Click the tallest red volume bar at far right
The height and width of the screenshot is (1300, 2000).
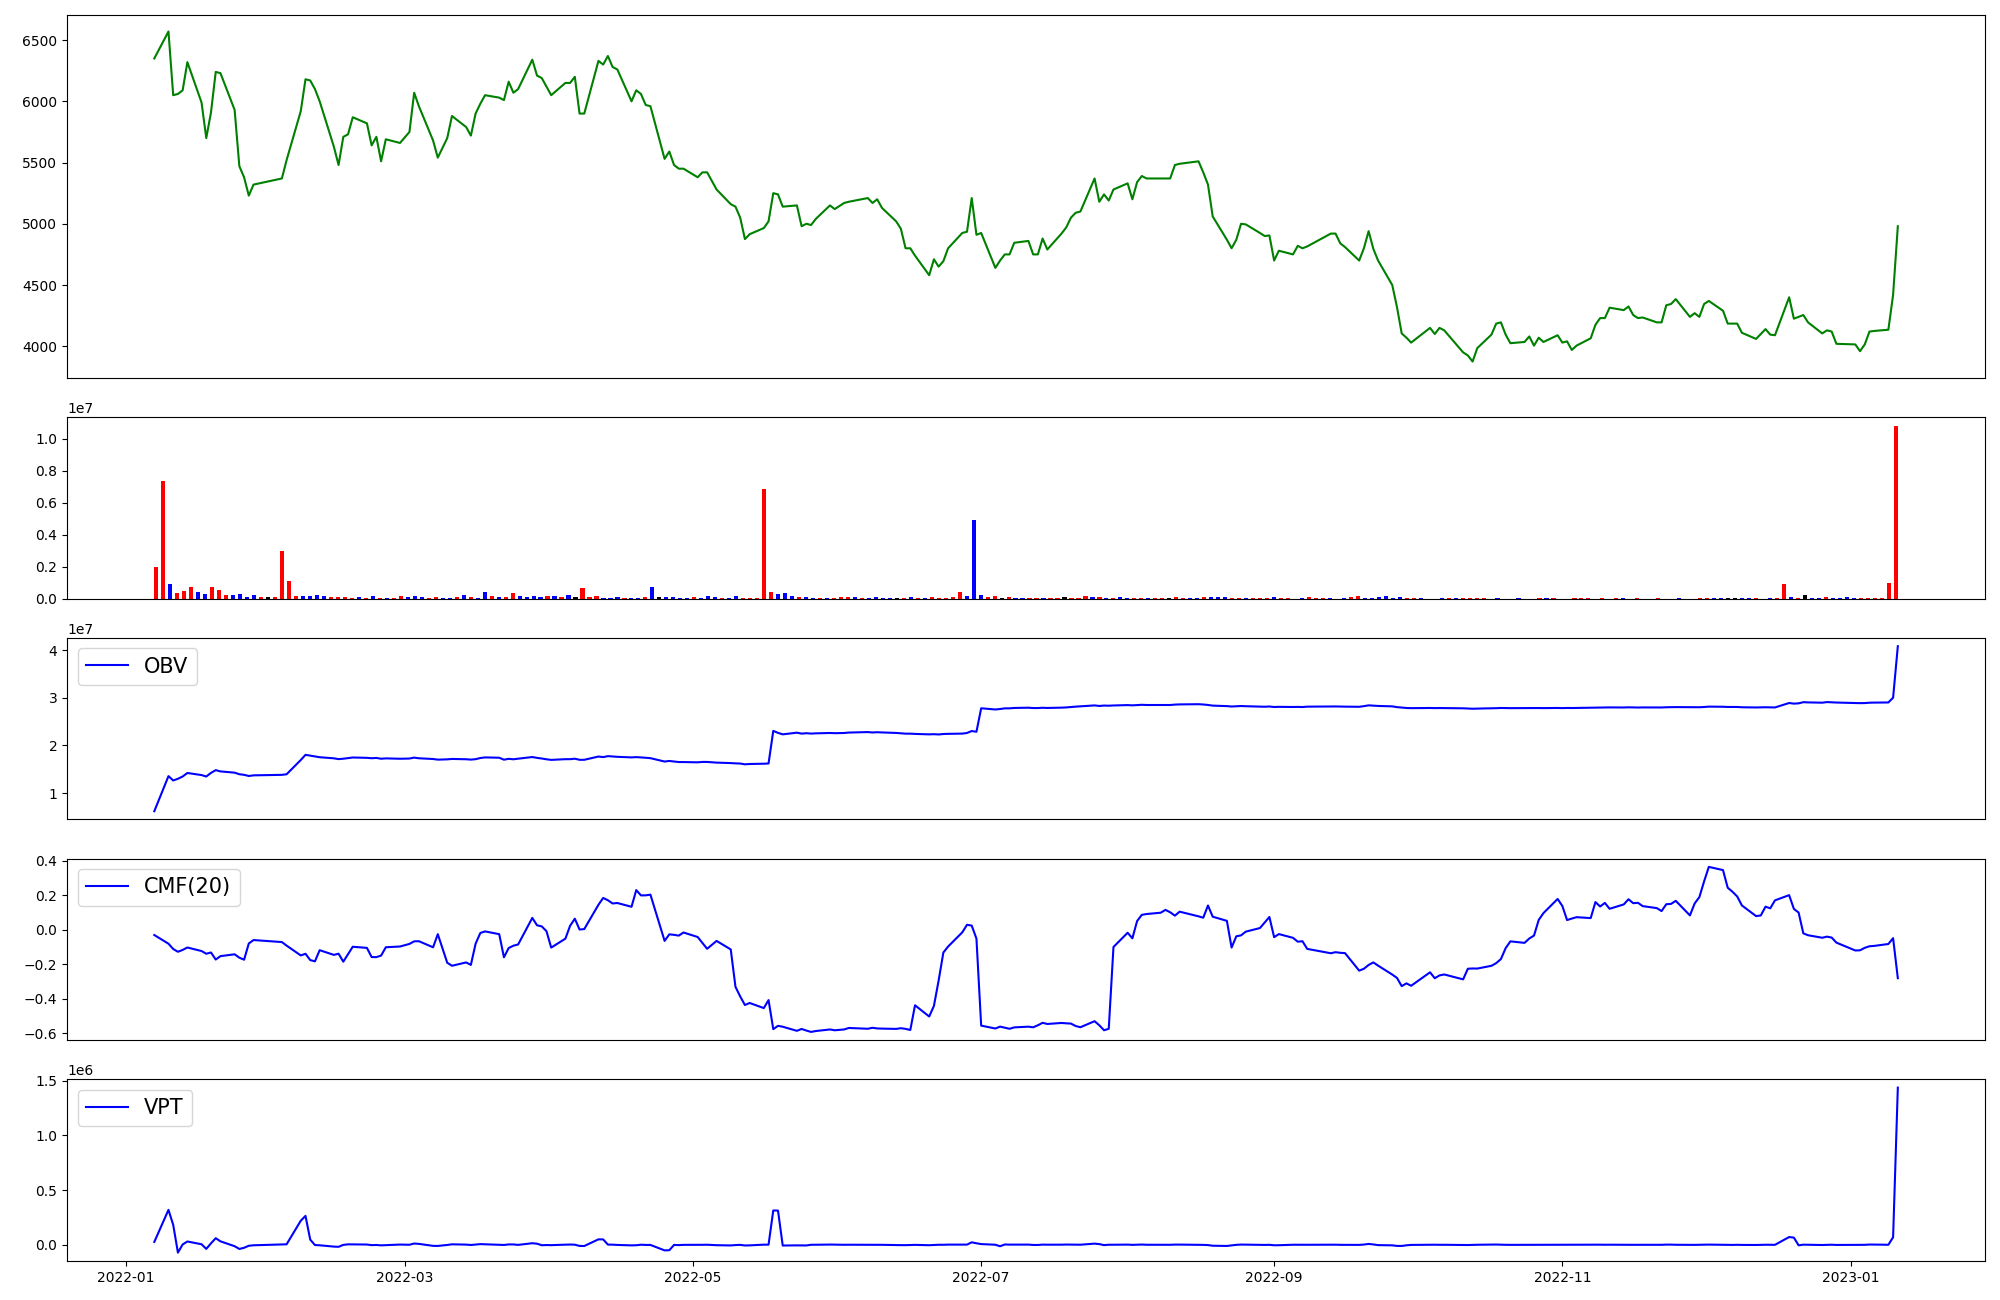[x=1895, y=512]
